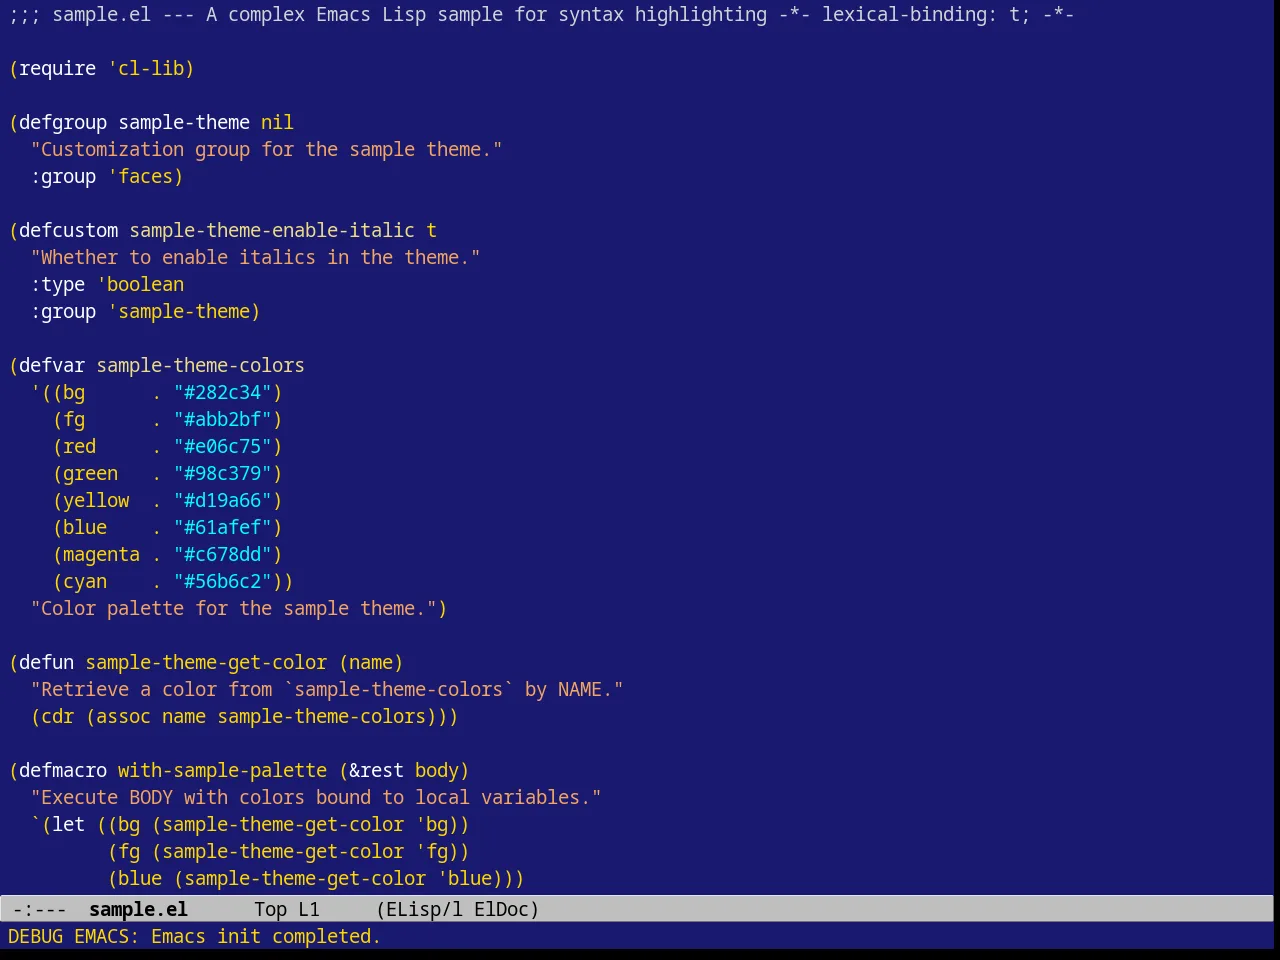This screenshot has width=1280, height=960.
Task: Click the 'let' keyword in the macro body
Action: pos(69,824)
